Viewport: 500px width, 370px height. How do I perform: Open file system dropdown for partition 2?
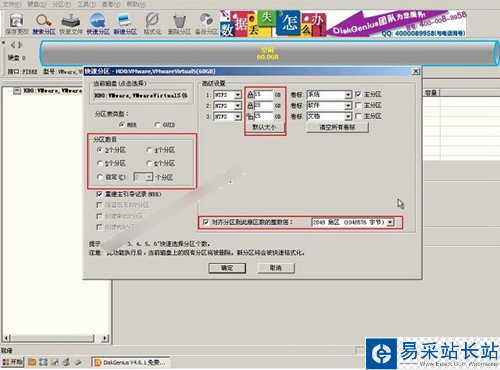tap(238, 106)
